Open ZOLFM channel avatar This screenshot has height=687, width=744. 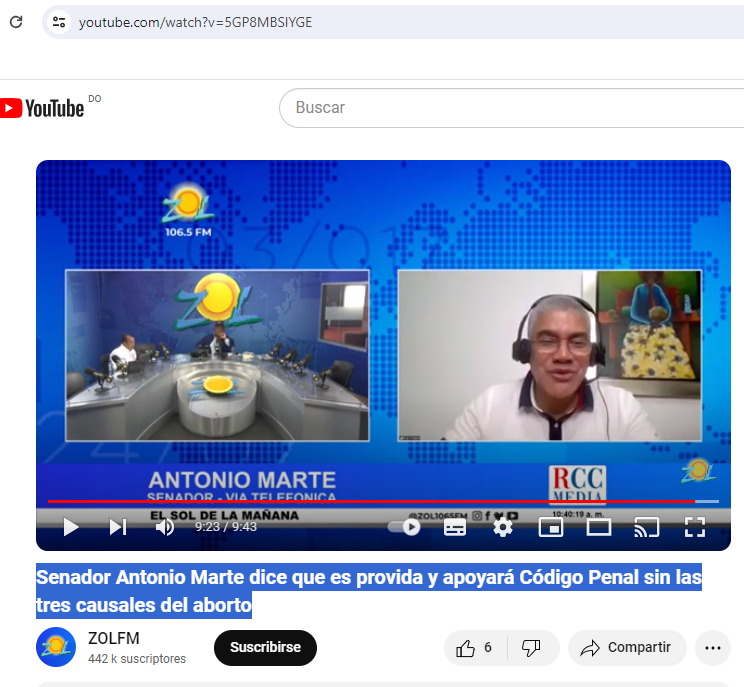pos(56,647)
